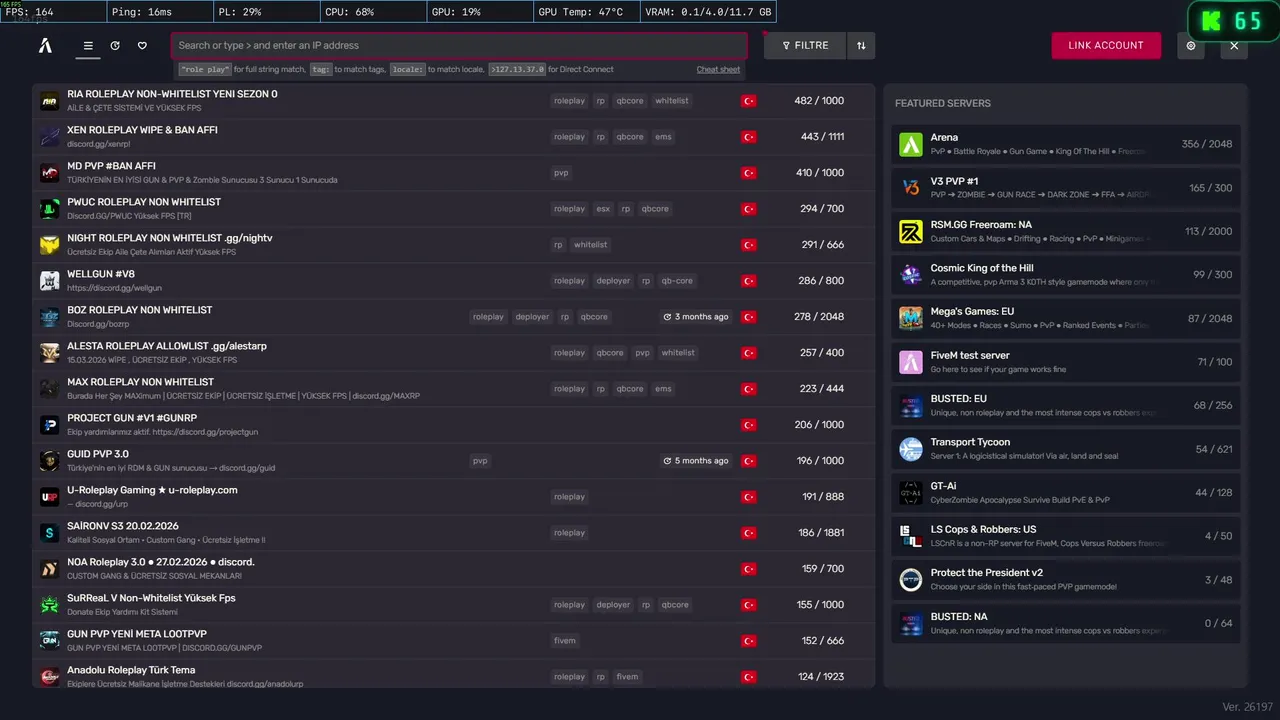Open Protect the President v2 server
The image size is (1280, 720).
pos(1066,579)
